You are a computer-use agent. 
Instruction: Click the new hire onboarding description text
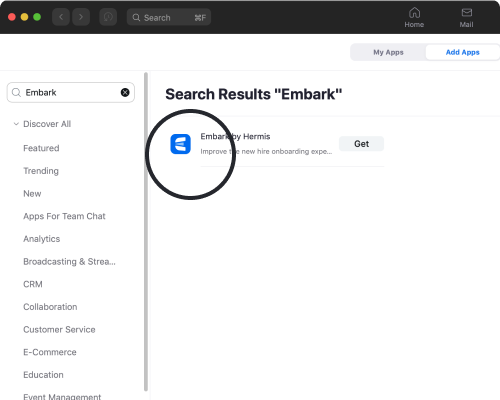(x=266, y=151)
